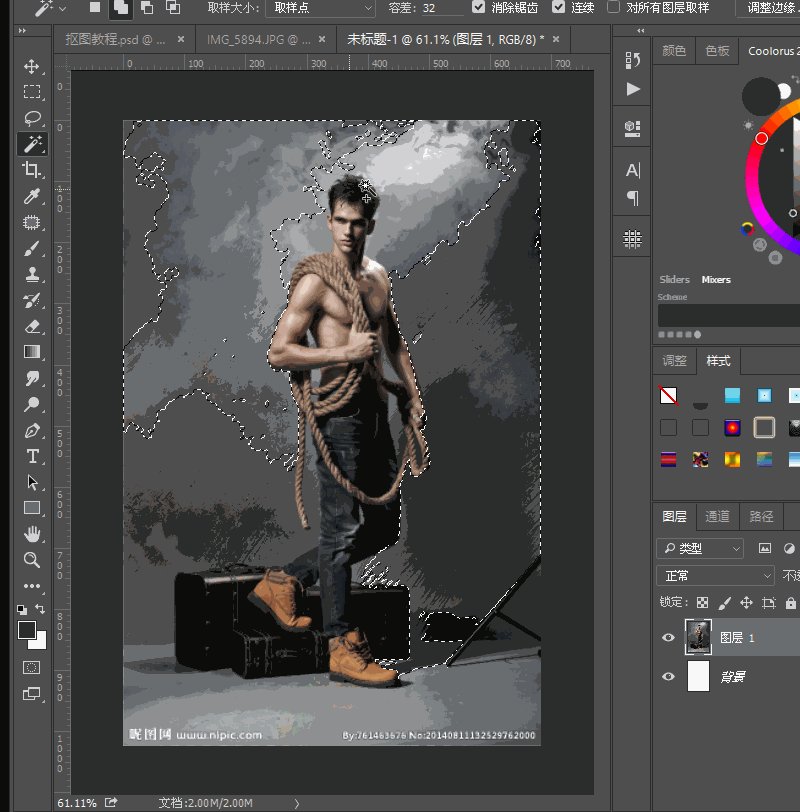The height and width of the screenshot is (812, 800).
Task: Select the History Brush tool
Action: coord(32,300)
